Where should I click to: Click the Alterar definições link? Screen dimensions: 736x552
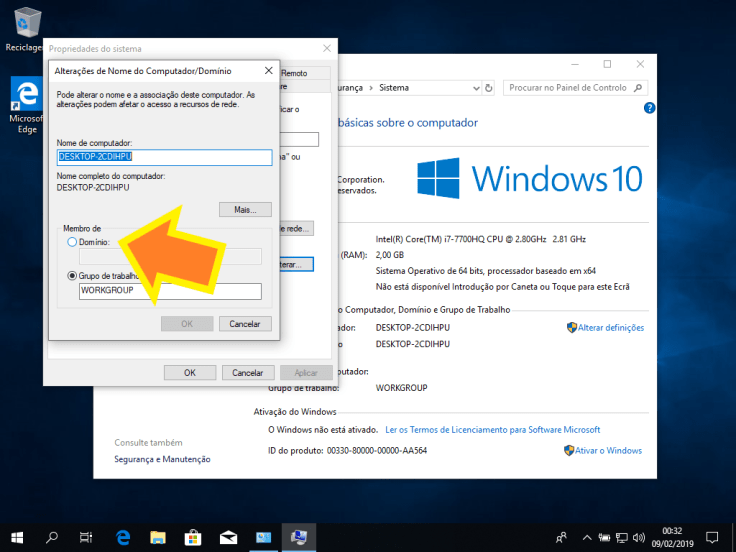[611, 328]
